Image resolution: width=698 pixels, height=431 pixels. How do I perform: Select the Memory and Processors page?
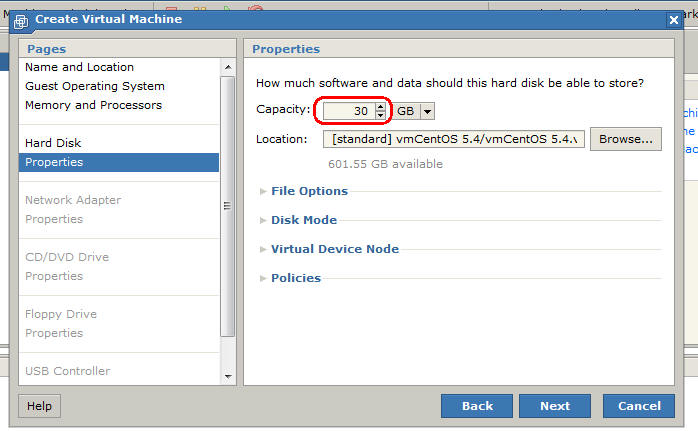tap(93, 105)
